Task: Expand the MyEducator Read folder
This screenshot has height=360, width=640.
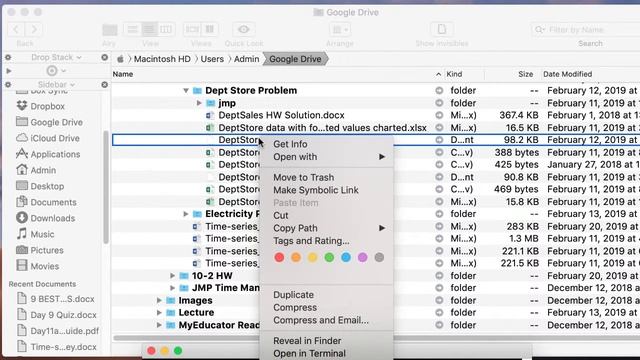Action: click(159, 325)
